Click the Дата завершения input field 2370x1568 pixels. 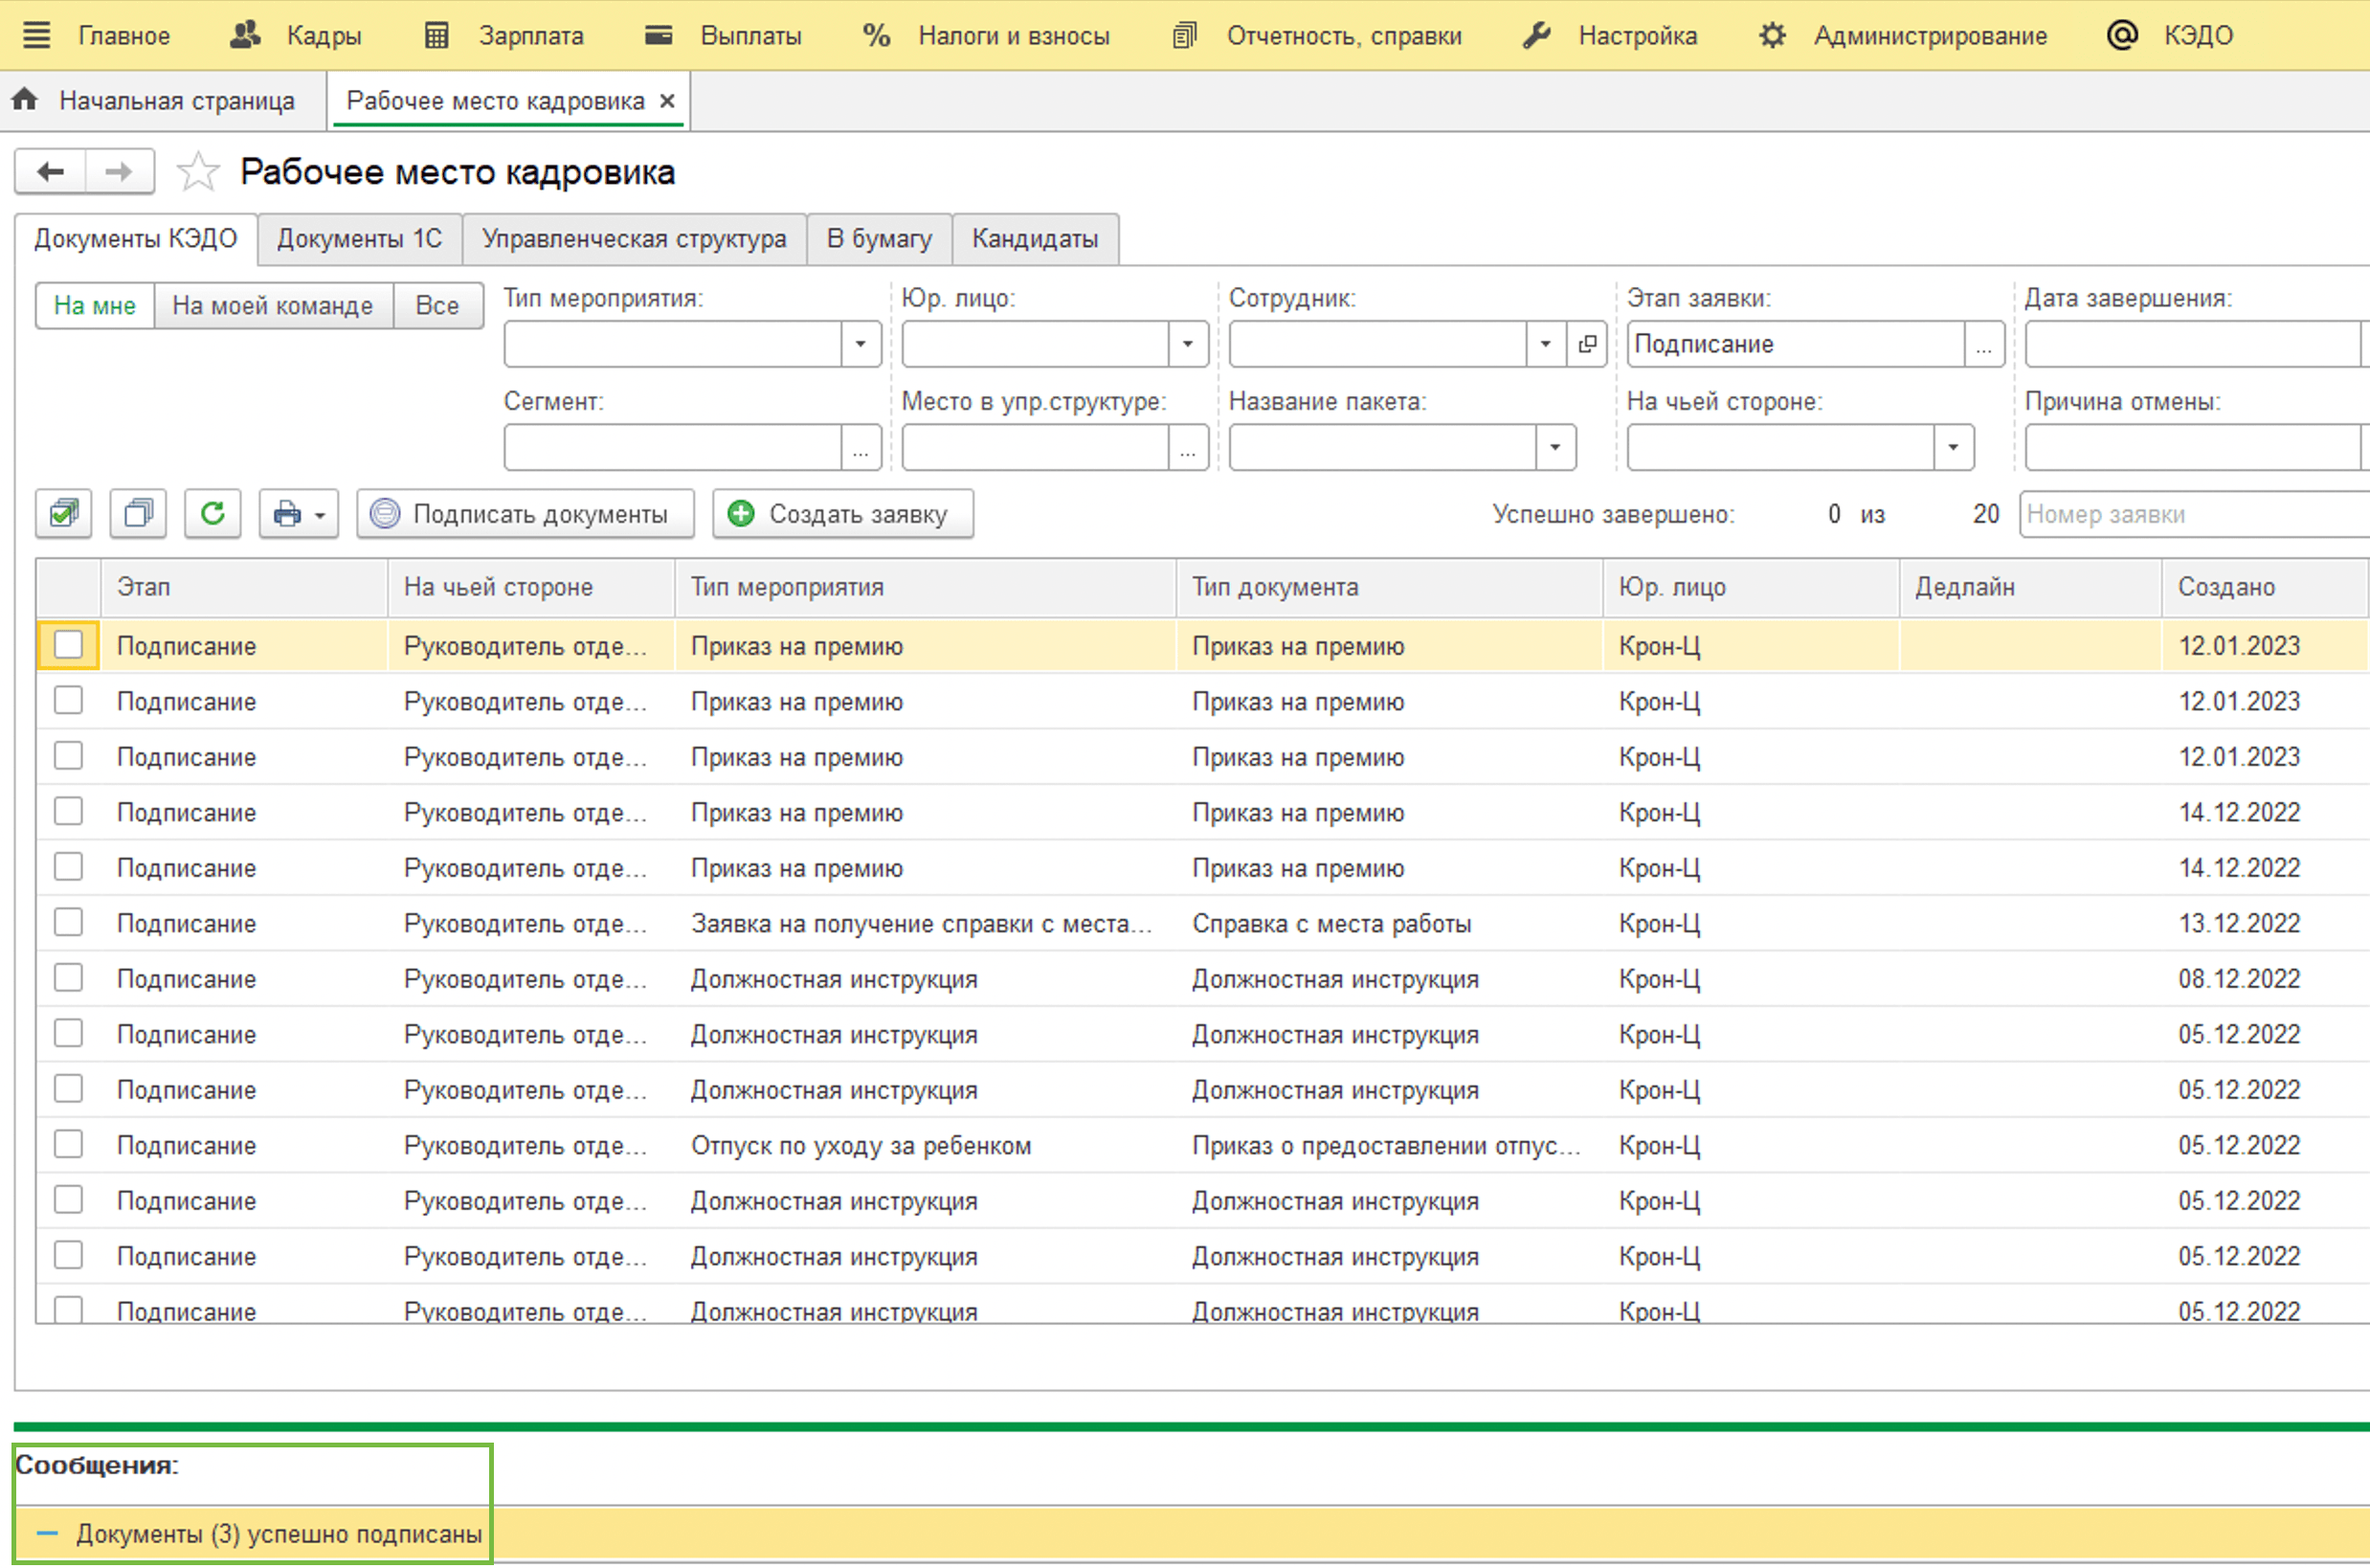pos(2192,344)
